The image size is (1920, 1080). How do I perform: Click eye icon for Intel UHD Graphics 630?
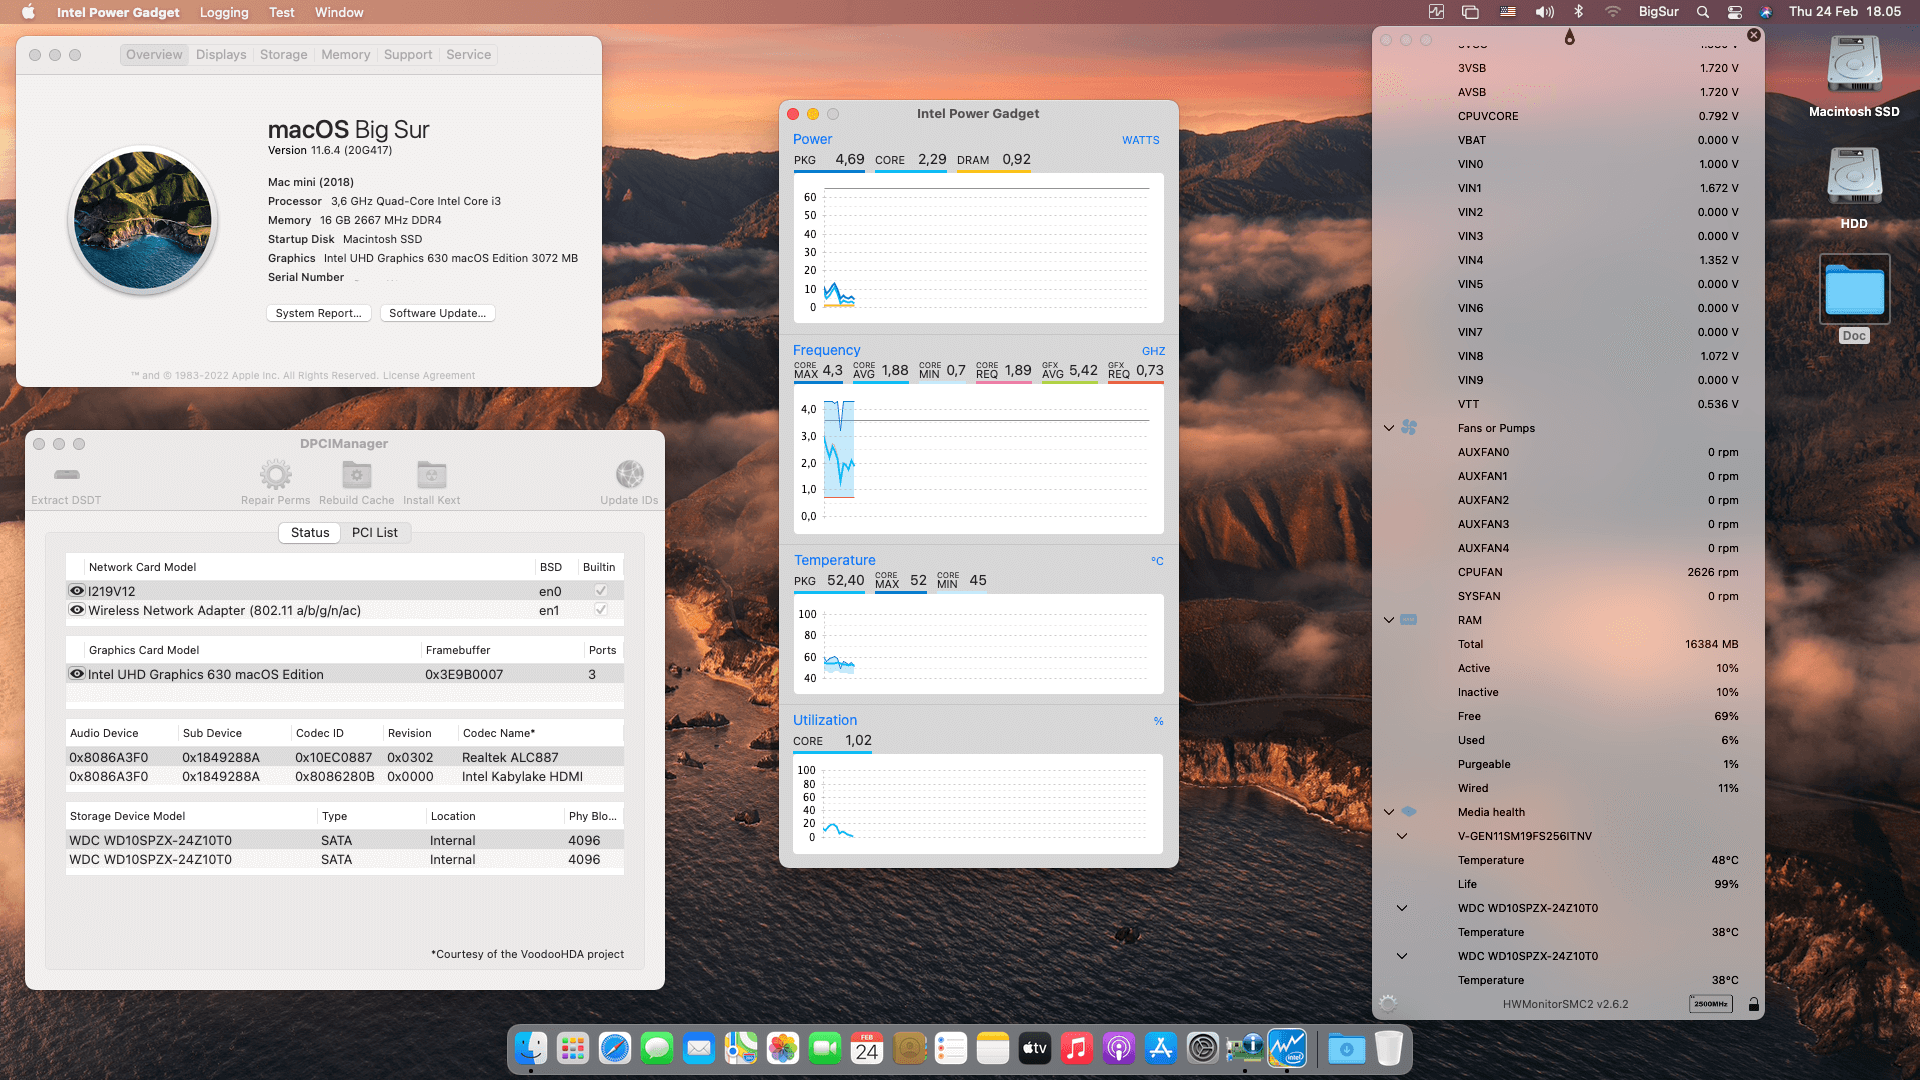click(x=77, y=673)
